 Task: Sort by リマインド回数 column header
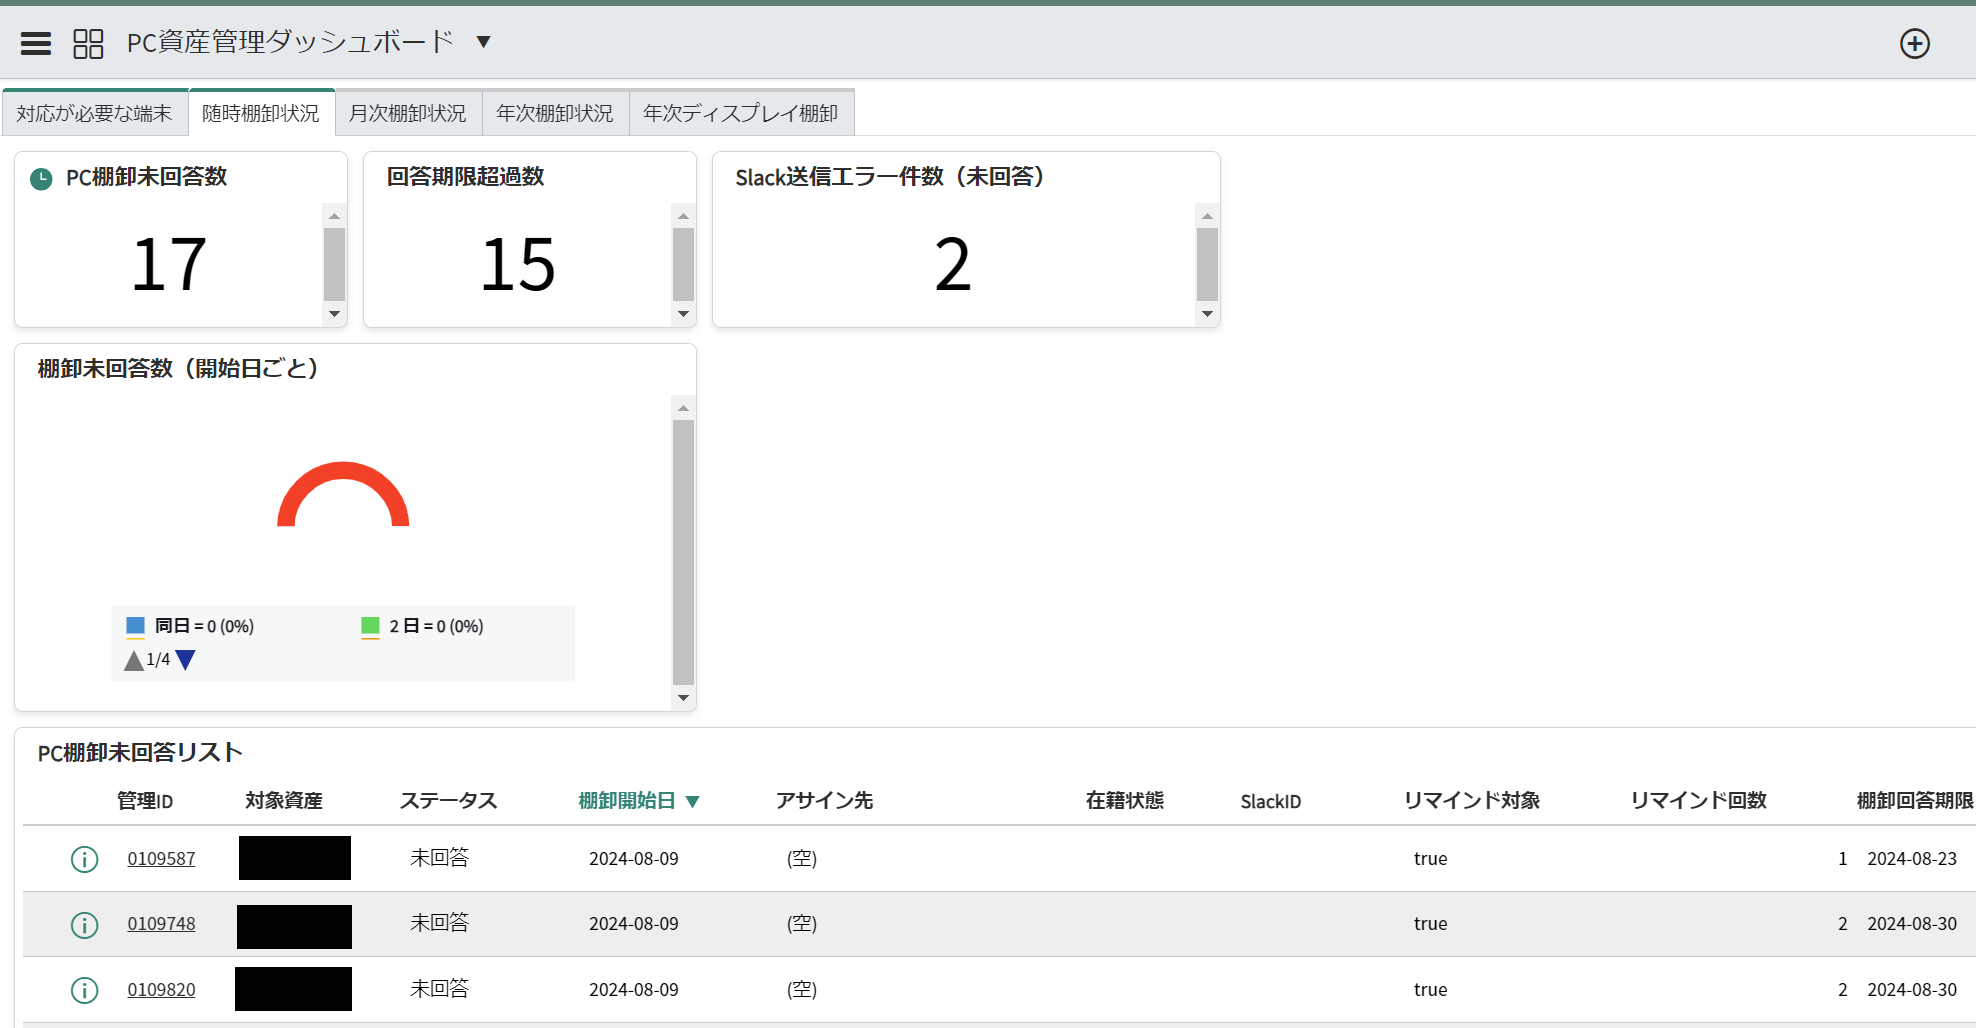click(x=1699, y=801)
